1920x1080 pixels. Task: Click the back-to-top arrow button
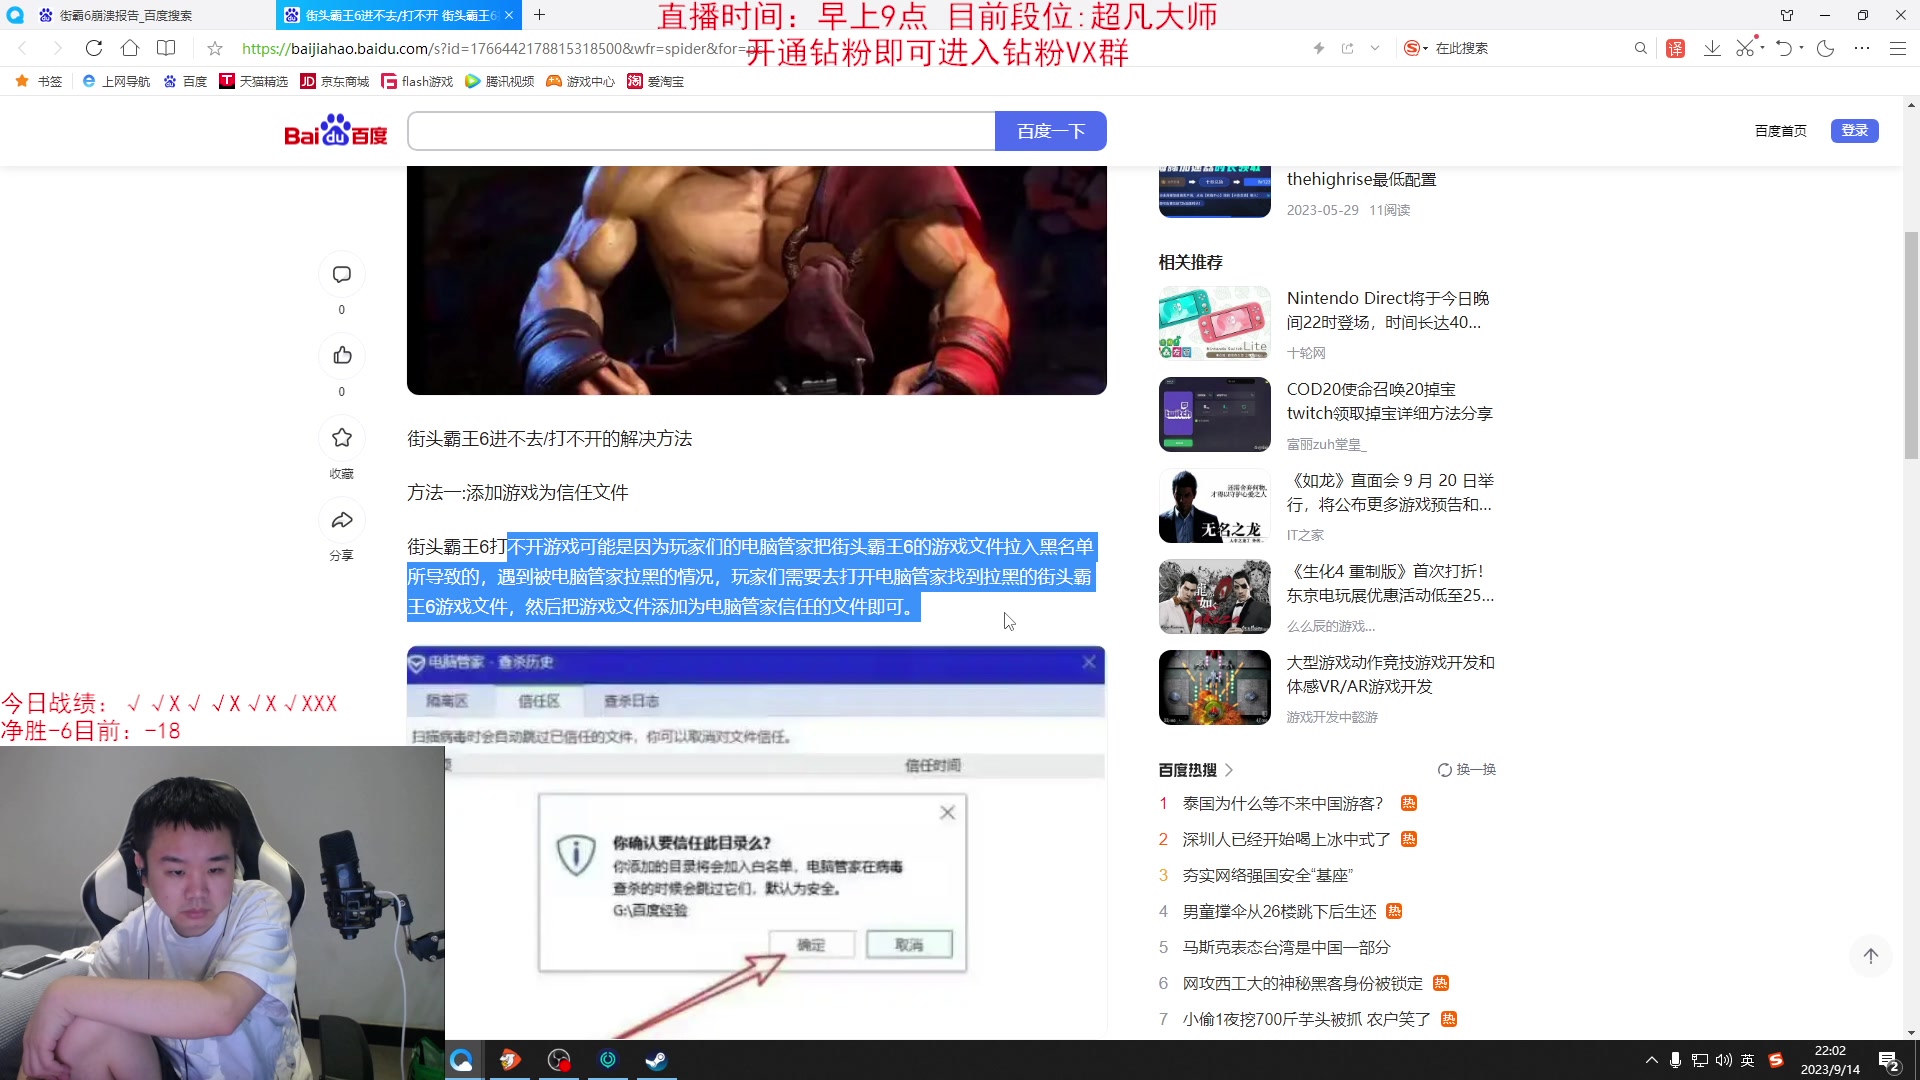tap(1870, 956)
